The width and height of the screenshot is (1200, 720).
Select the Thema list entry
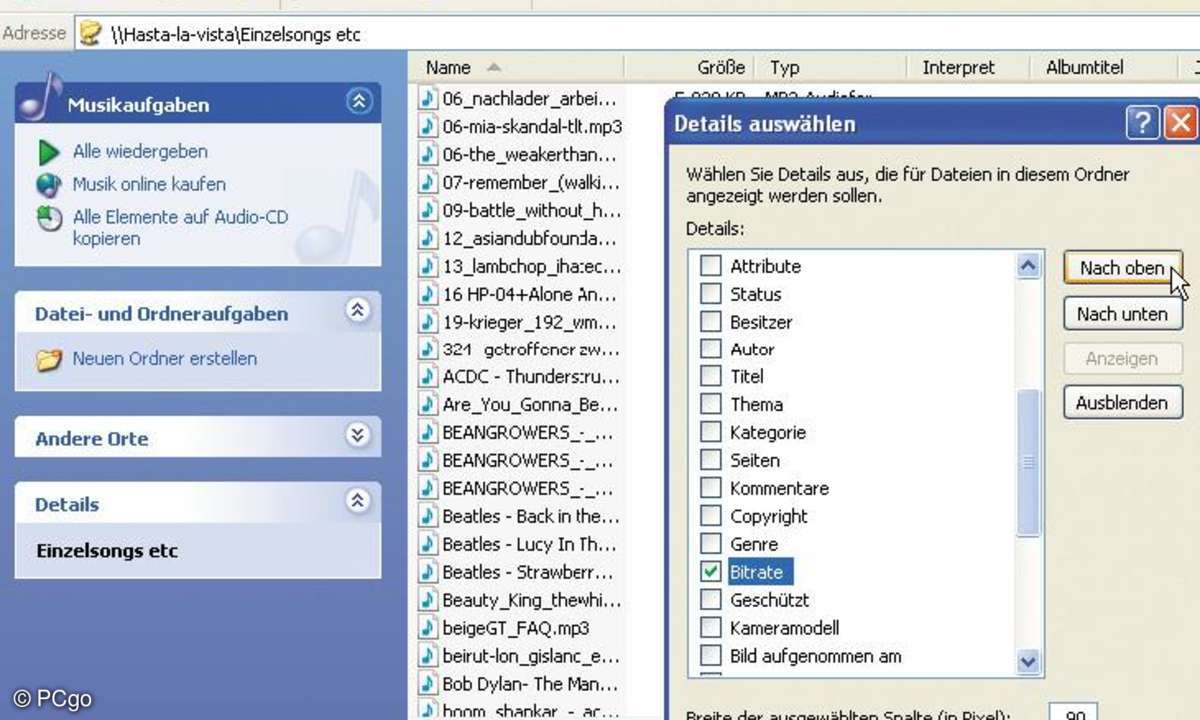coord(756,404)
